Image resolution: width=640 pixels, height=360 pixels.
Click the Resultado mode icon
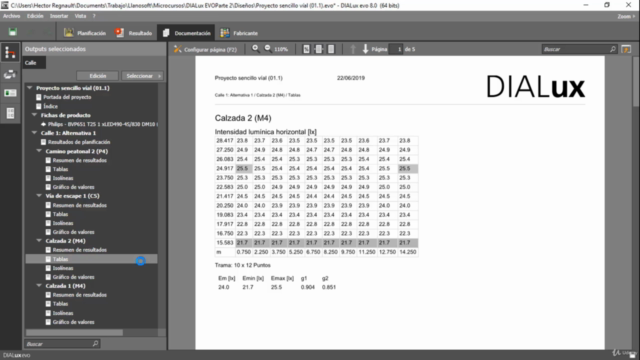pyautogui.click(x=119, y=33)
